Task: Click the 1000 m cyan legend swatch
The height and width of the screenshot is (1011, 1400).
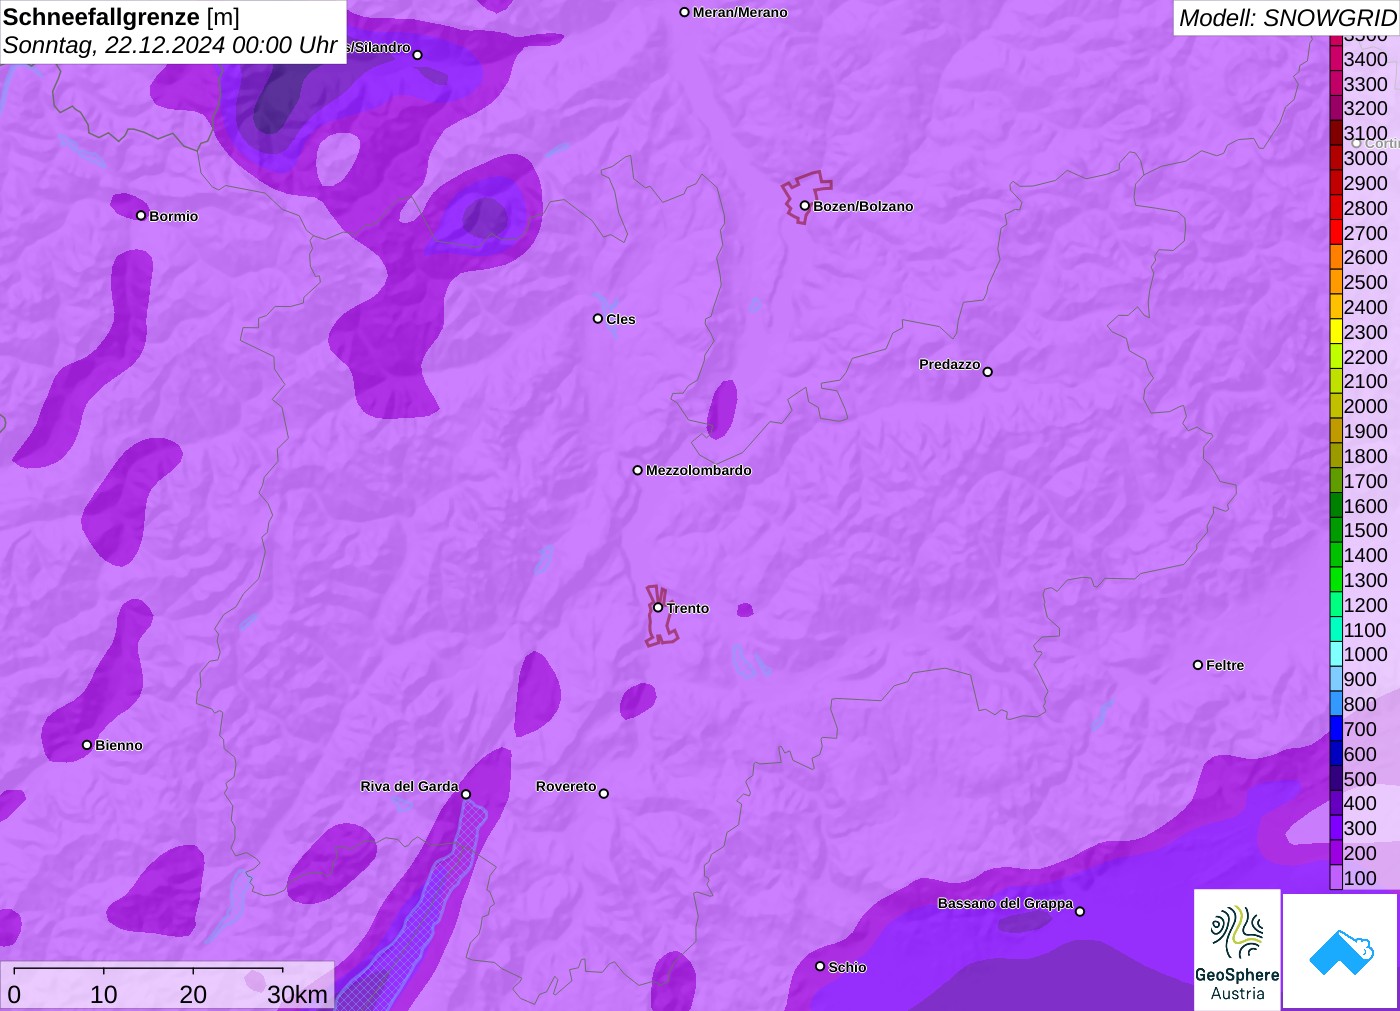Action: point(1336,654)
